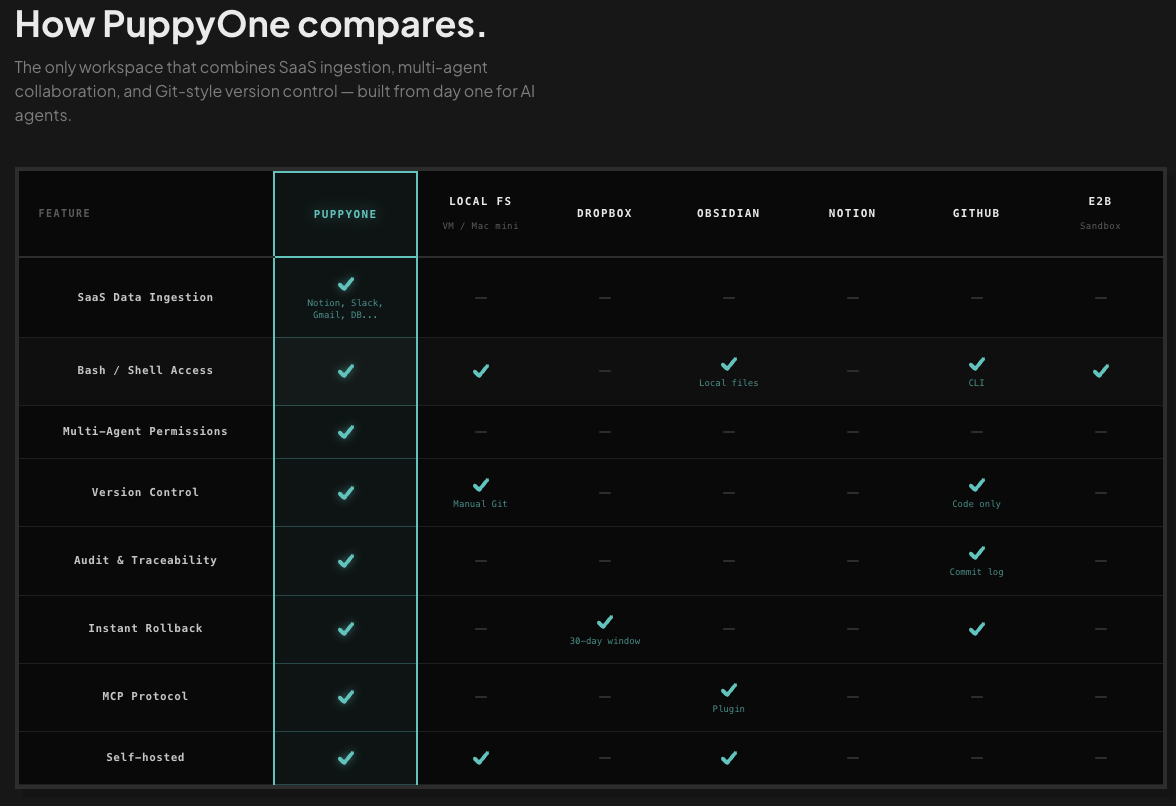Click the Obsidian checkmark above 'Local files'

coord(728,364)
